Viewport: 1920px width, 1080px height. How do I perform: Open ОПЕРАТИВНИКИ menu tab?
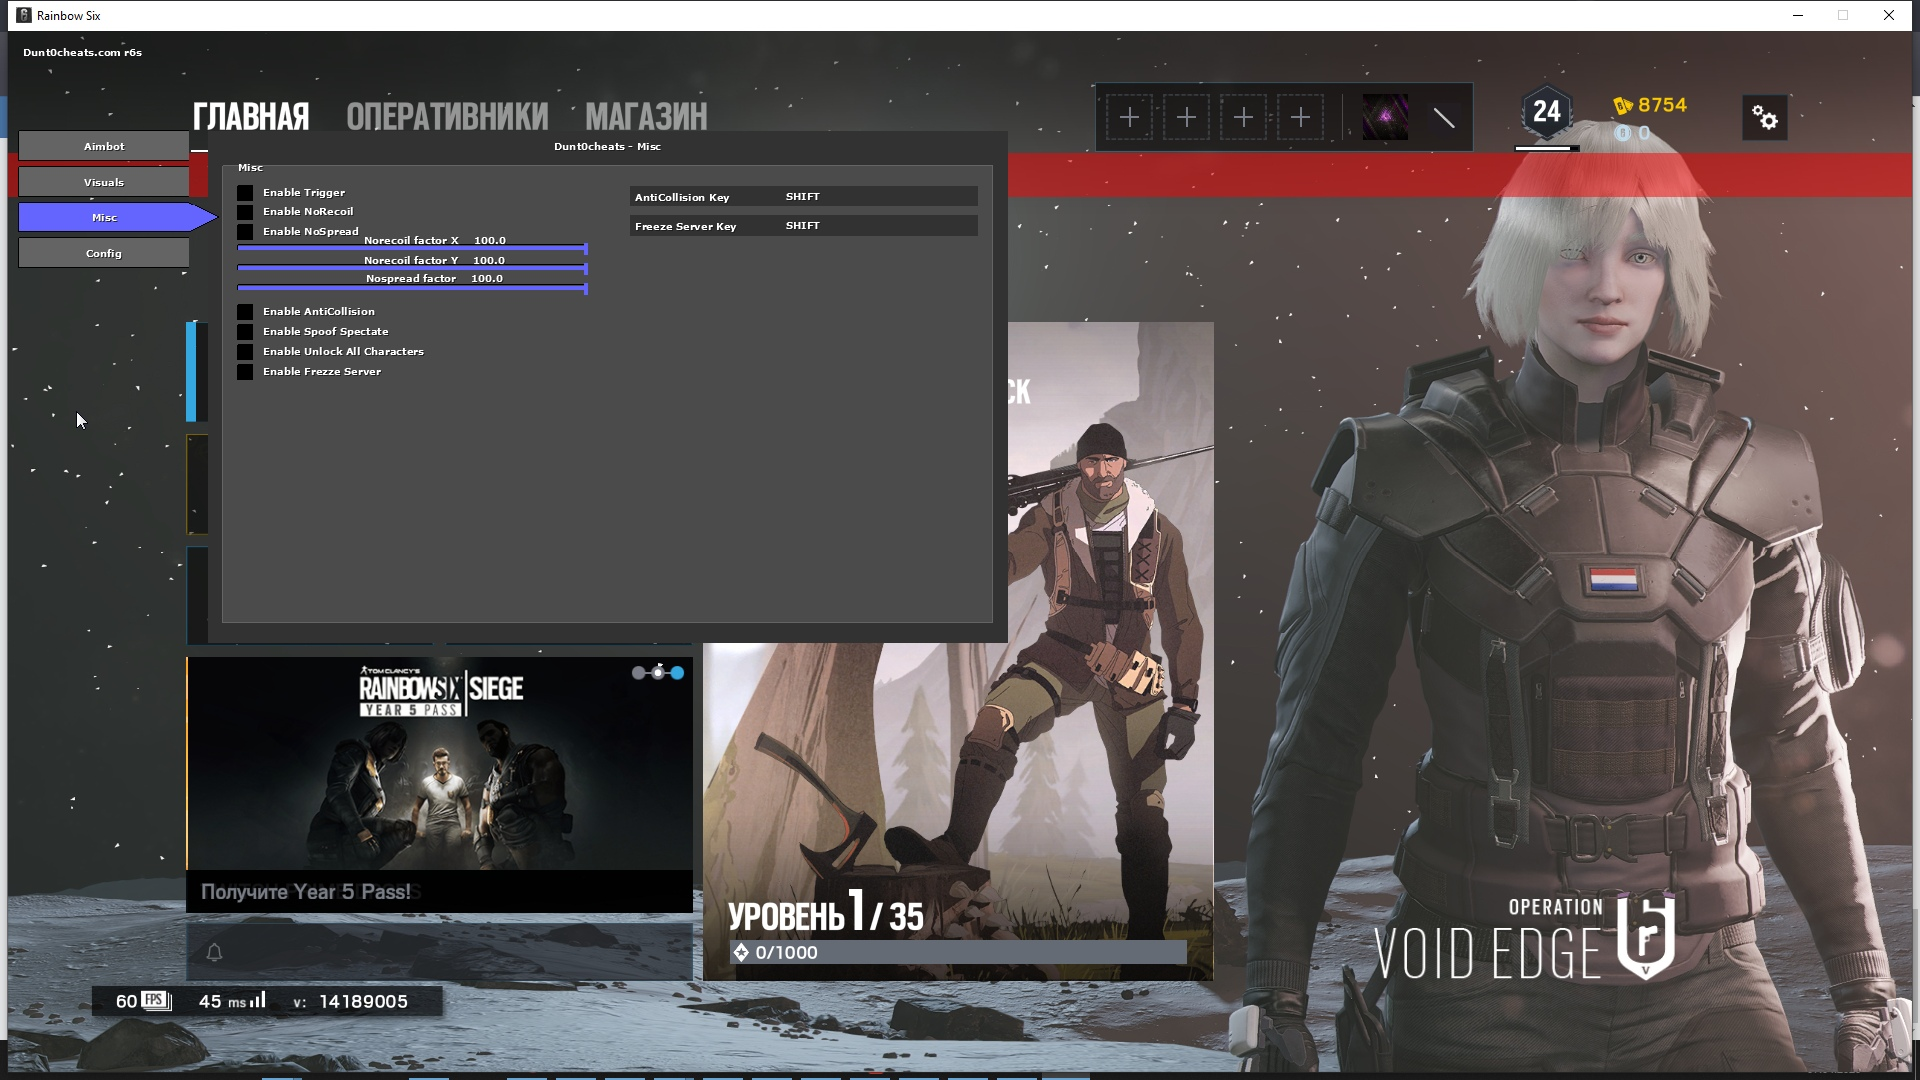point(447,117)
